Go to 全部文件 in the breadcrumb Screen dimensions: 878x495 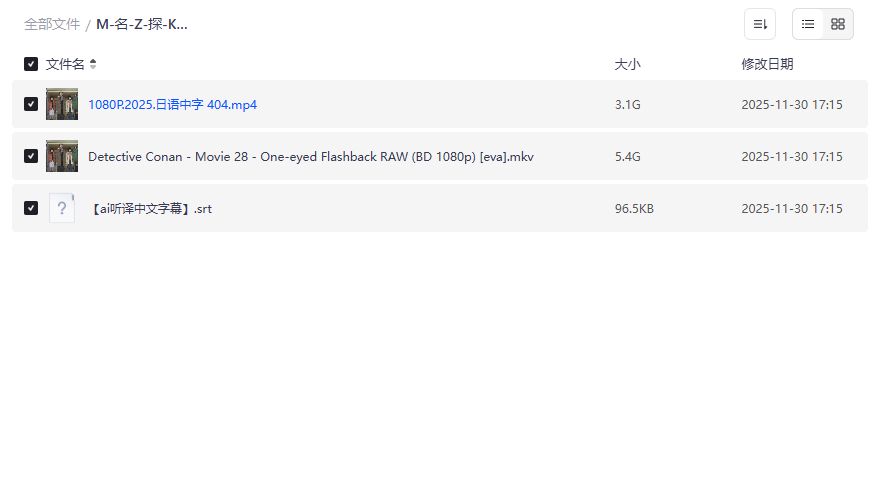pyautogui.click(x=52, y=24)
